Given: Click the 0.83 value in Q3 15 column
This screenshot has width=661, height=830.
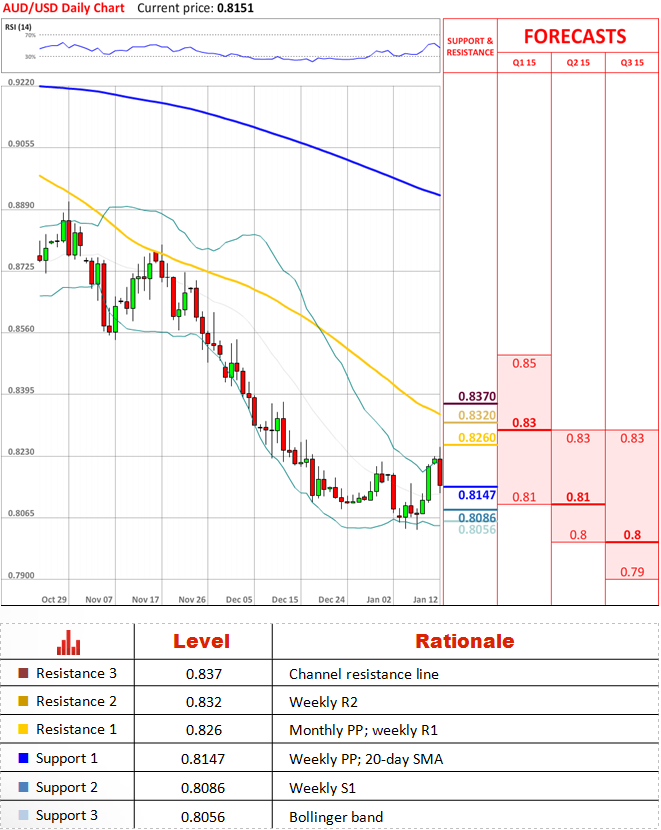Looking at the screenshot, I should [x=632, y=438].
